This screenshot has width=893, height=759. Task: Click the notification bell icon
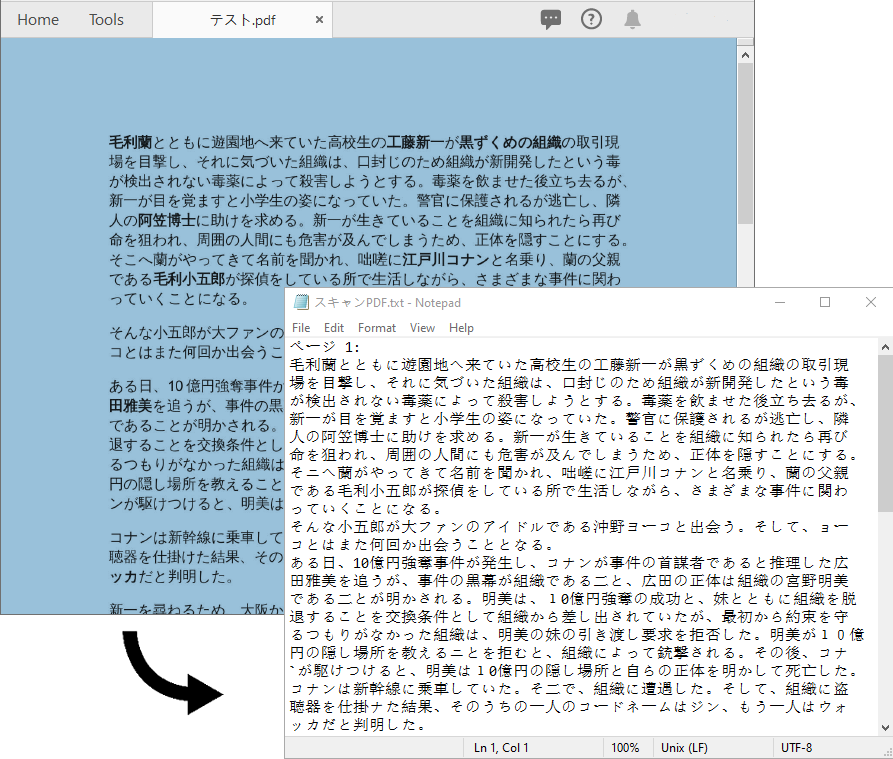coord(632,18)
